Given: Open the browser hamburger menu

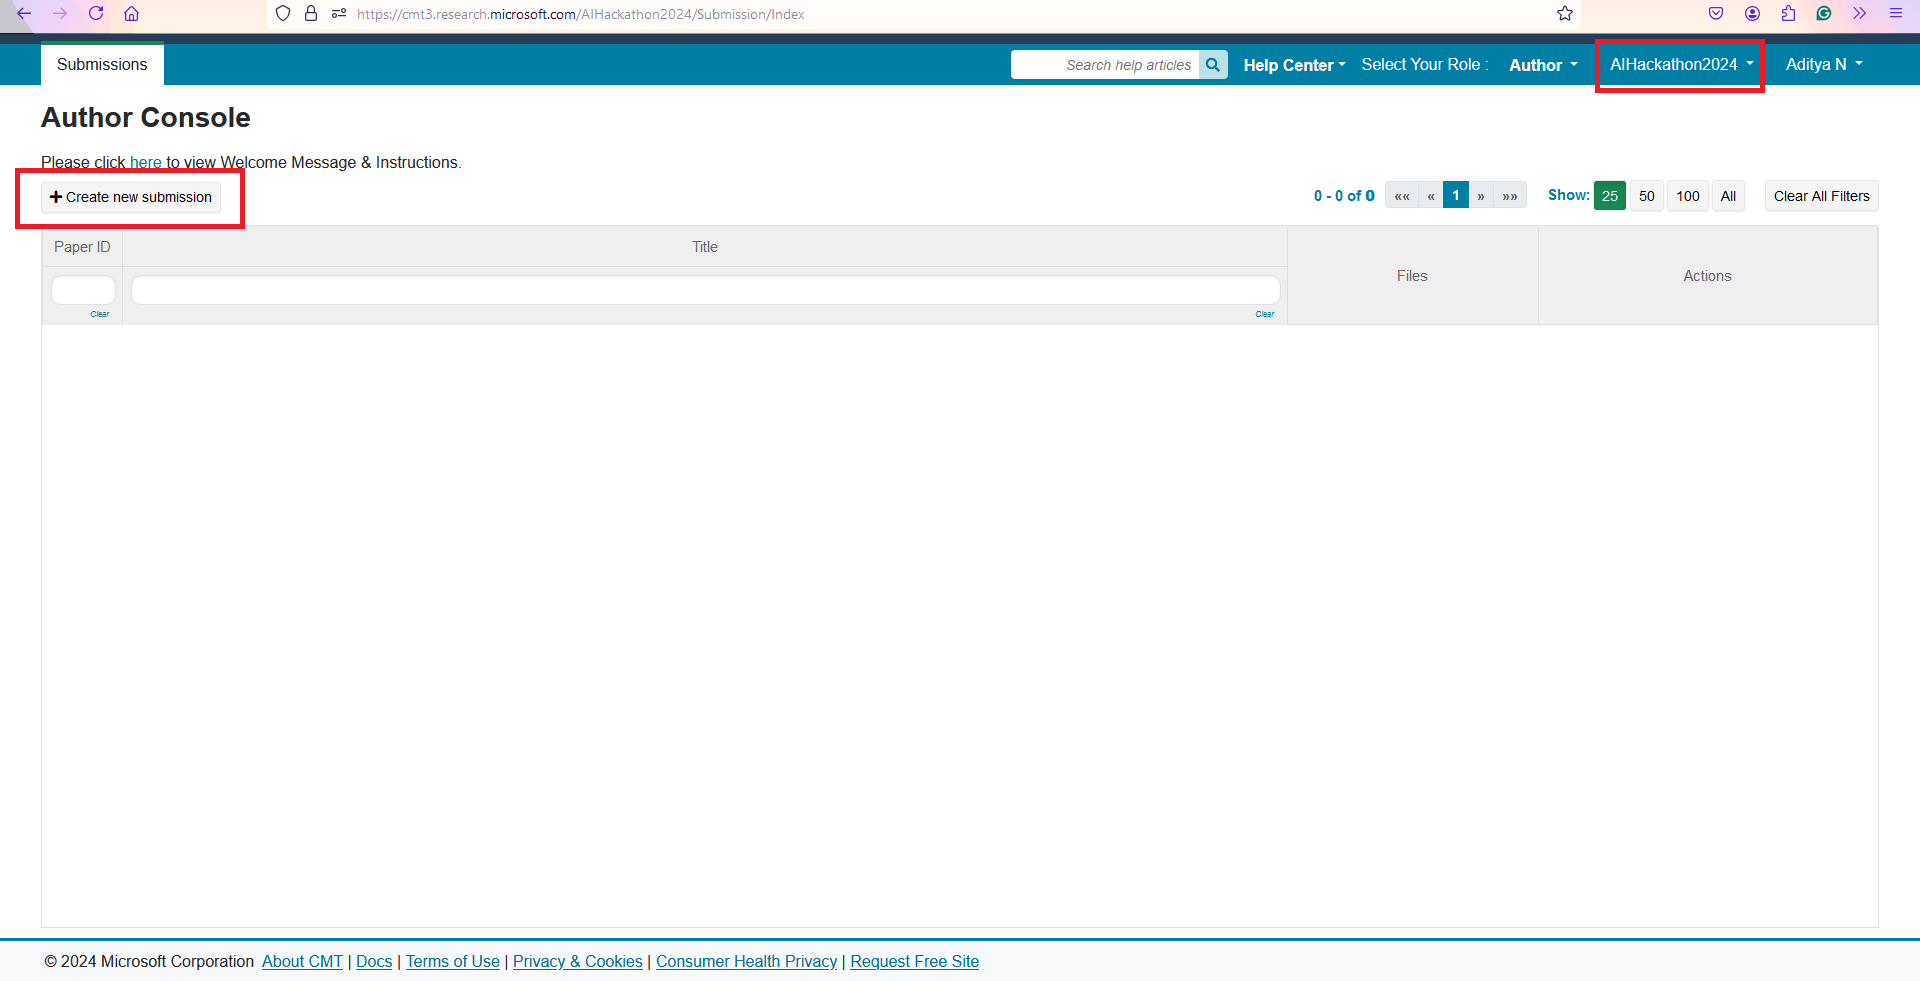Looking at the screenshot, I should click(x=1895, y=14).
